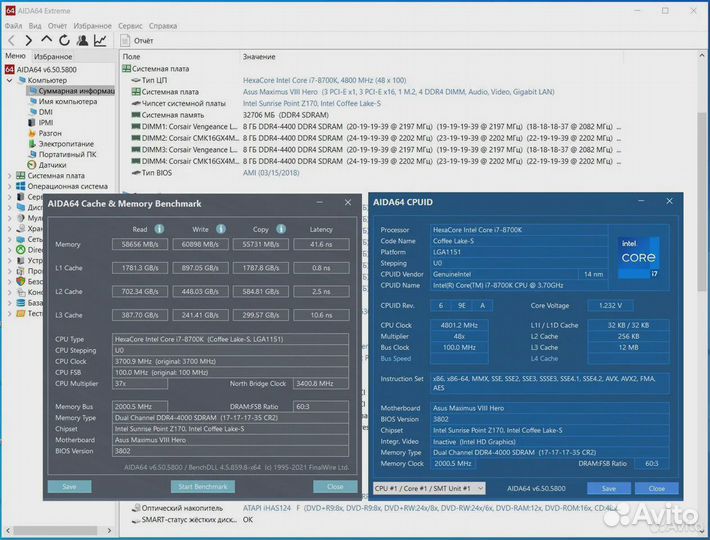
Task: Expand the Операционная система tree node
Action: click(x=10, y=186)
